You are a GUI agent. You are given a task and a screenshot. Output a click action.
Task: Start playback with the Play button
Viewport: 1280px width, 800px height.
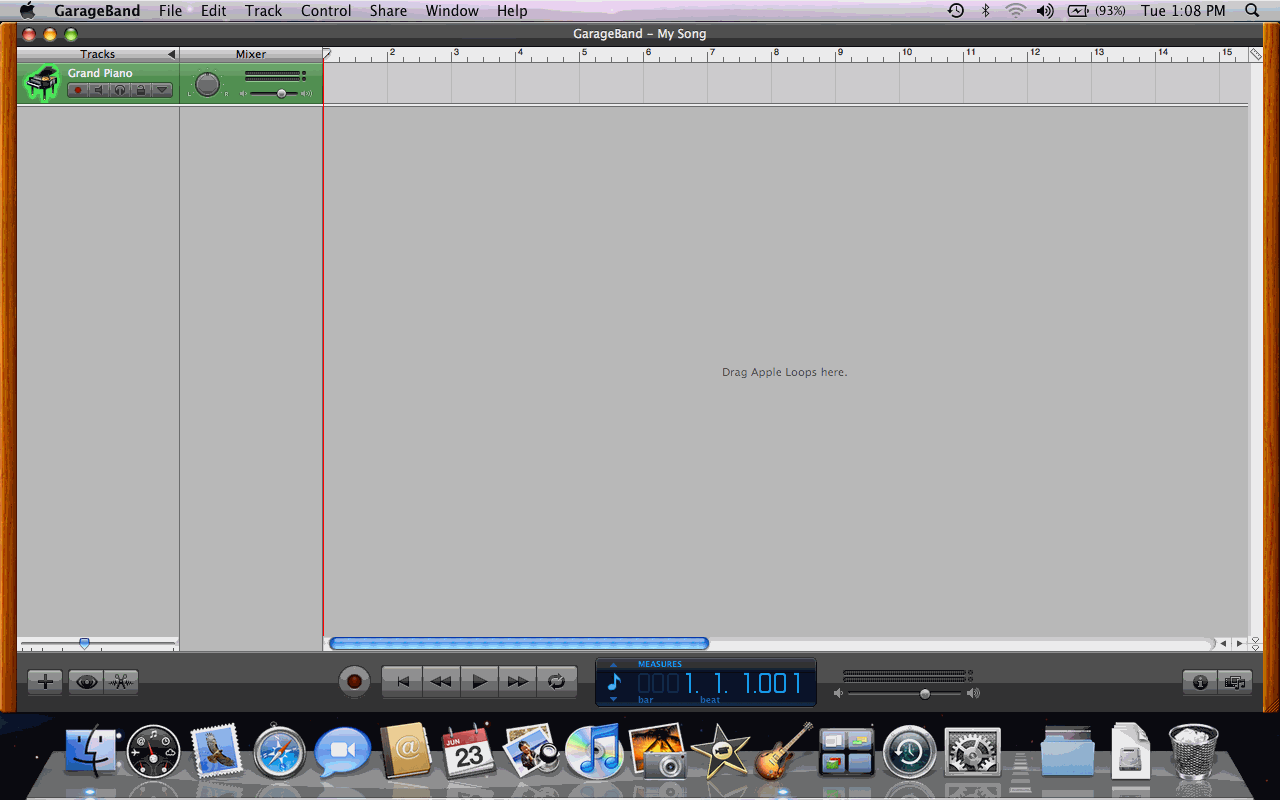tap(479, 682)
